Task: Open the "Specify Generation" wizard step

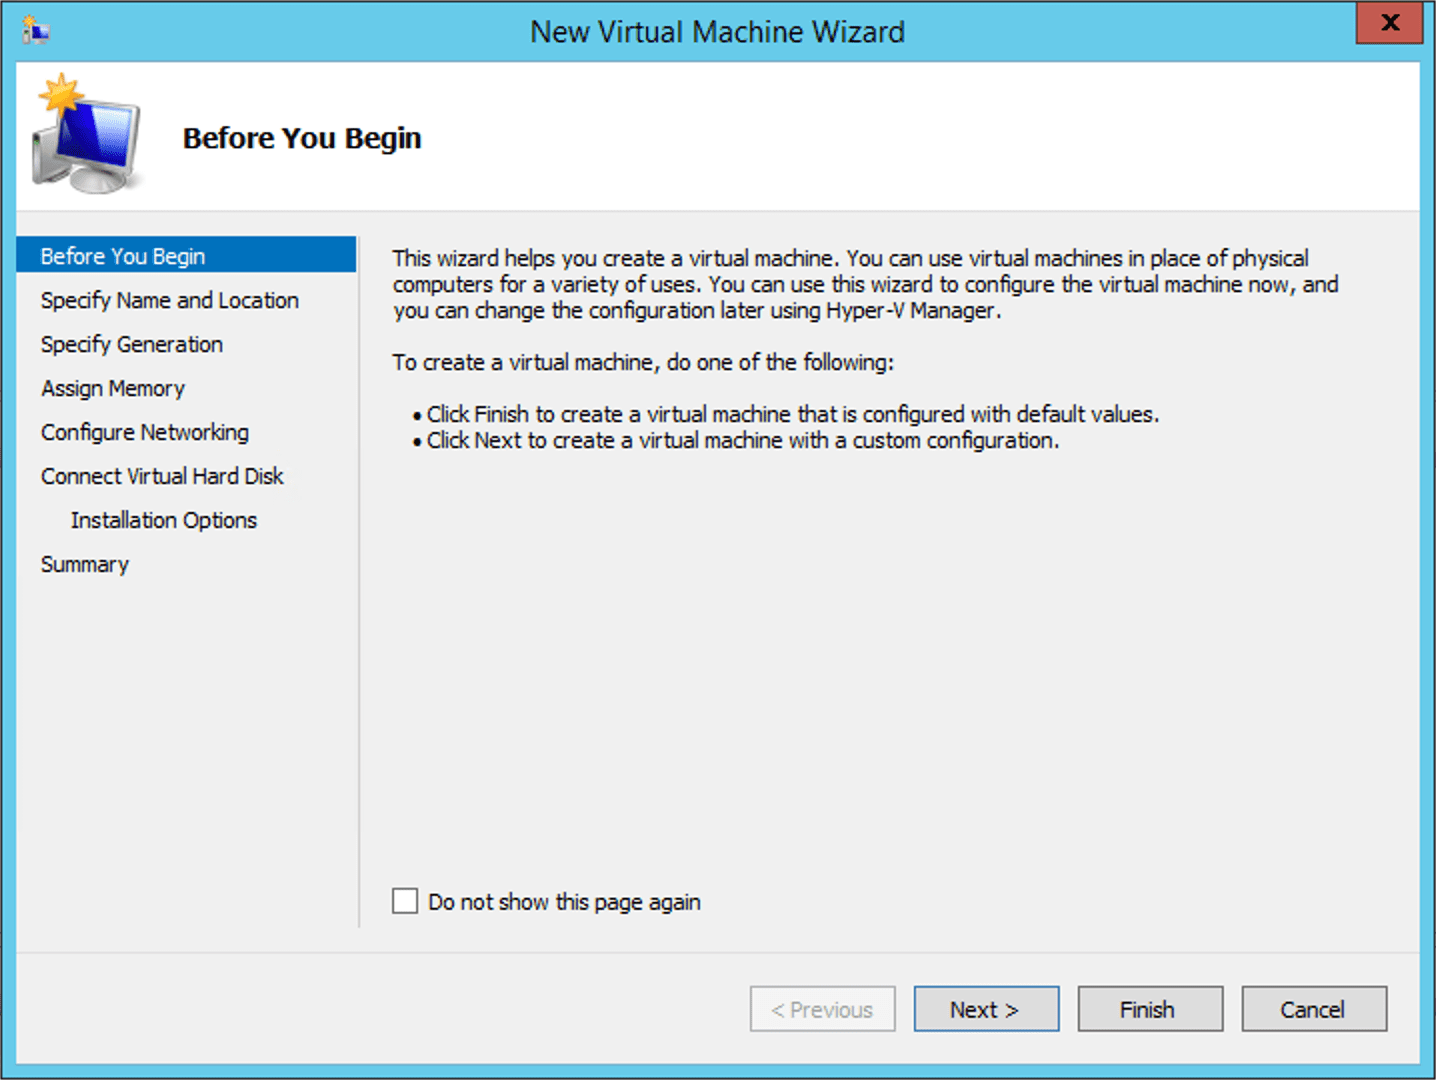Action: click(131, 344)
